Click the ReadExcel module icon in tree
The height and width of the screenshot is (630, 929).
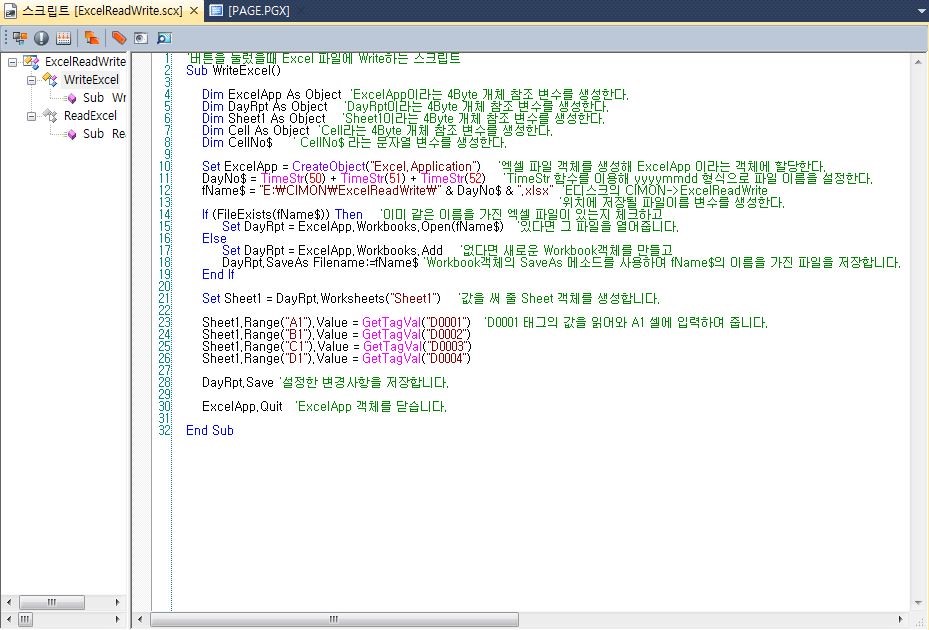click(50, 116)
